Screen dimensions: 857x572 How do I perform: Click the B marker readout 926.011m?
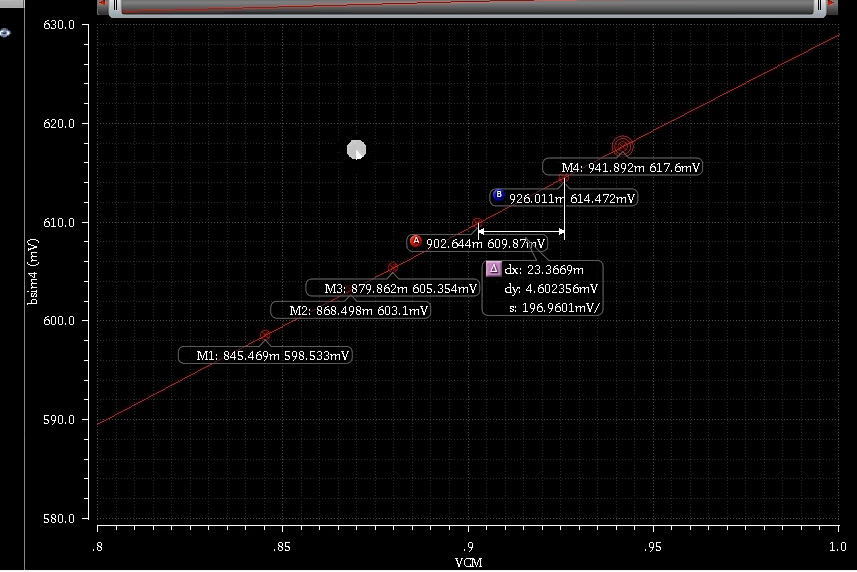(572, 199)
